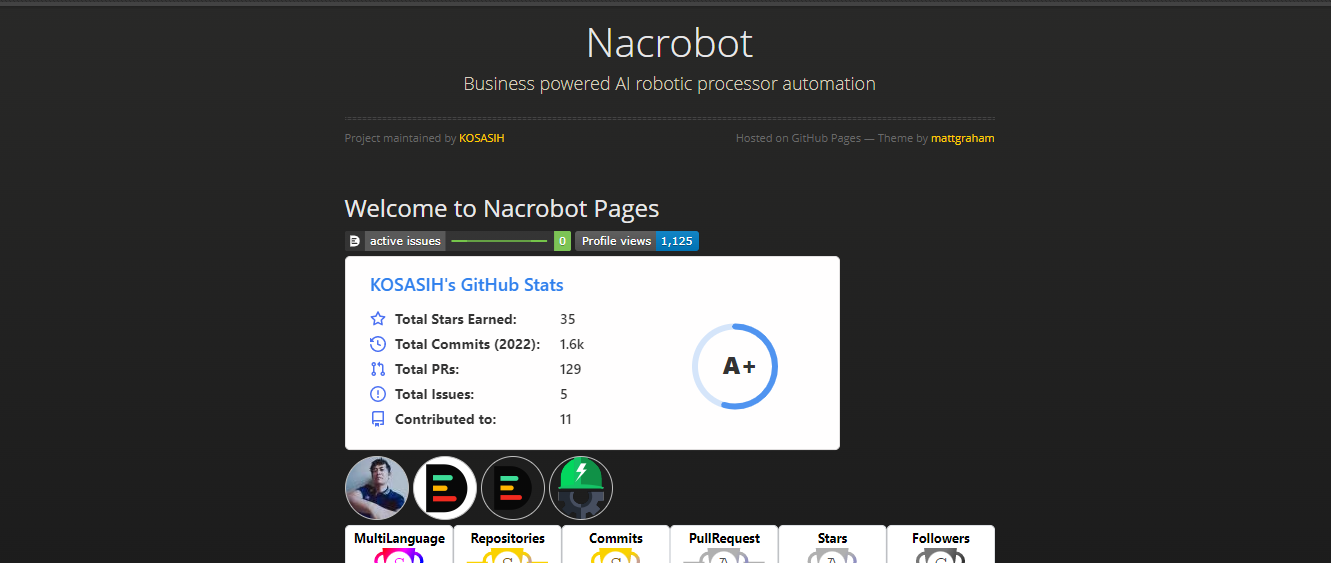Screen dimensions: 1331x563
Task: Click the Contributed to label
Action: click(x=445, y=419)
